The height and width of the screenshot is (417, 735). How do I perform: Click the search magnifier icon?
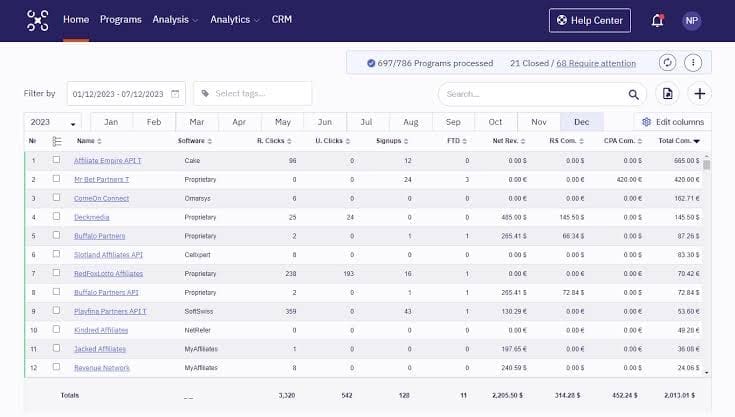[x=633, y=94]
